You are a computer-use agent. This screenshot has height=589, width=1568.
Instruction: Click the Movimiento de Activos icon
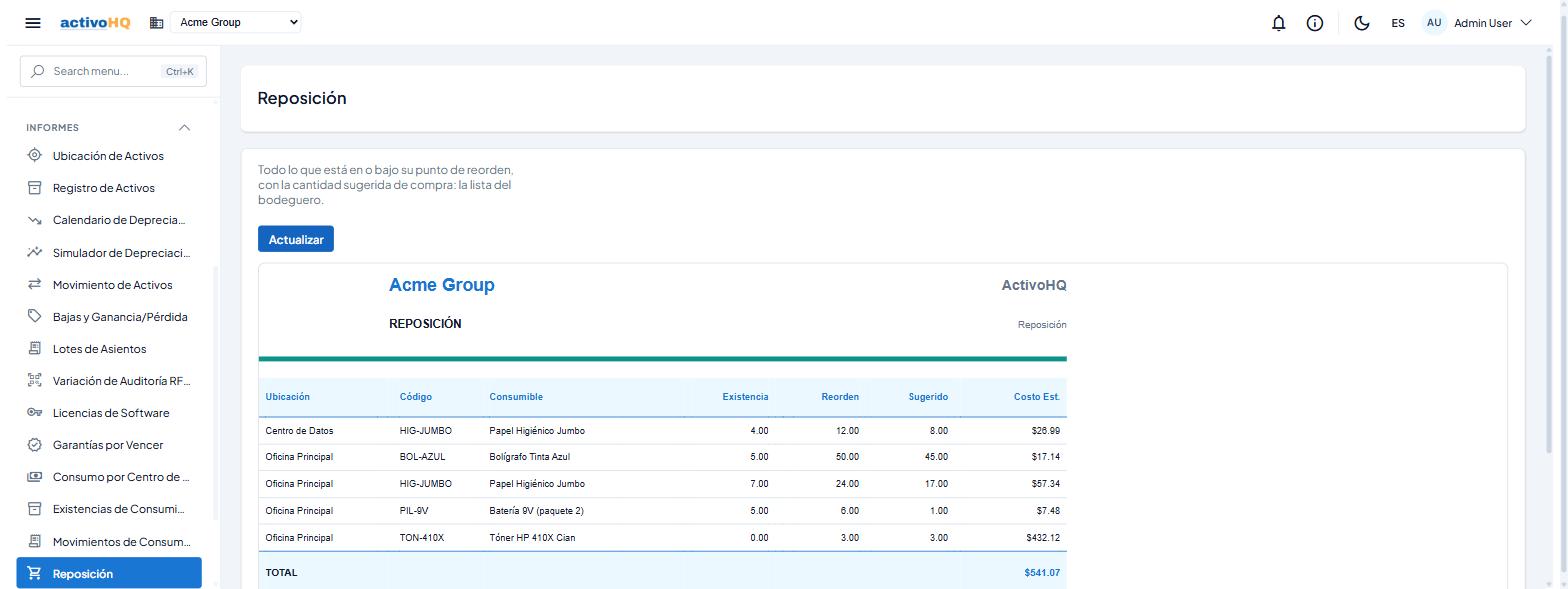click(35, 284)
